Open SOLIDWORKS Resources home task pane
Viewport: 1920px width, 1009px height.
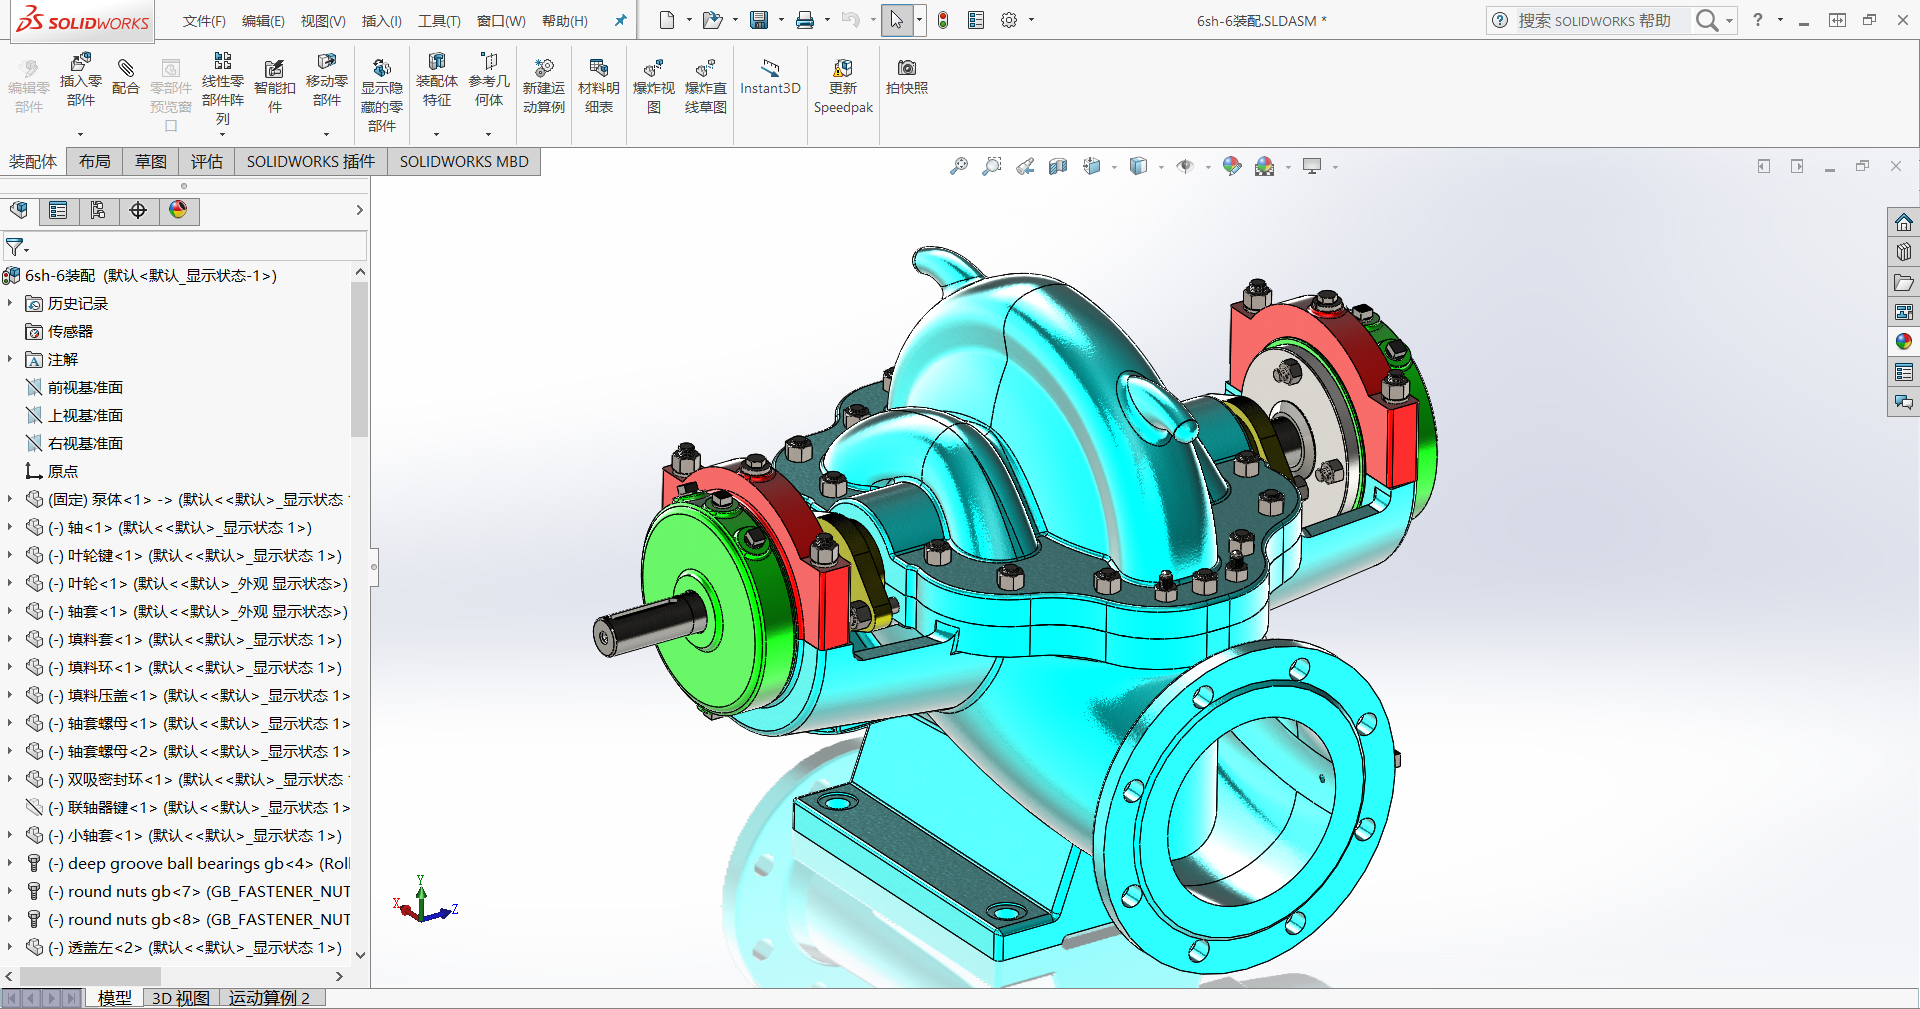1903,222
